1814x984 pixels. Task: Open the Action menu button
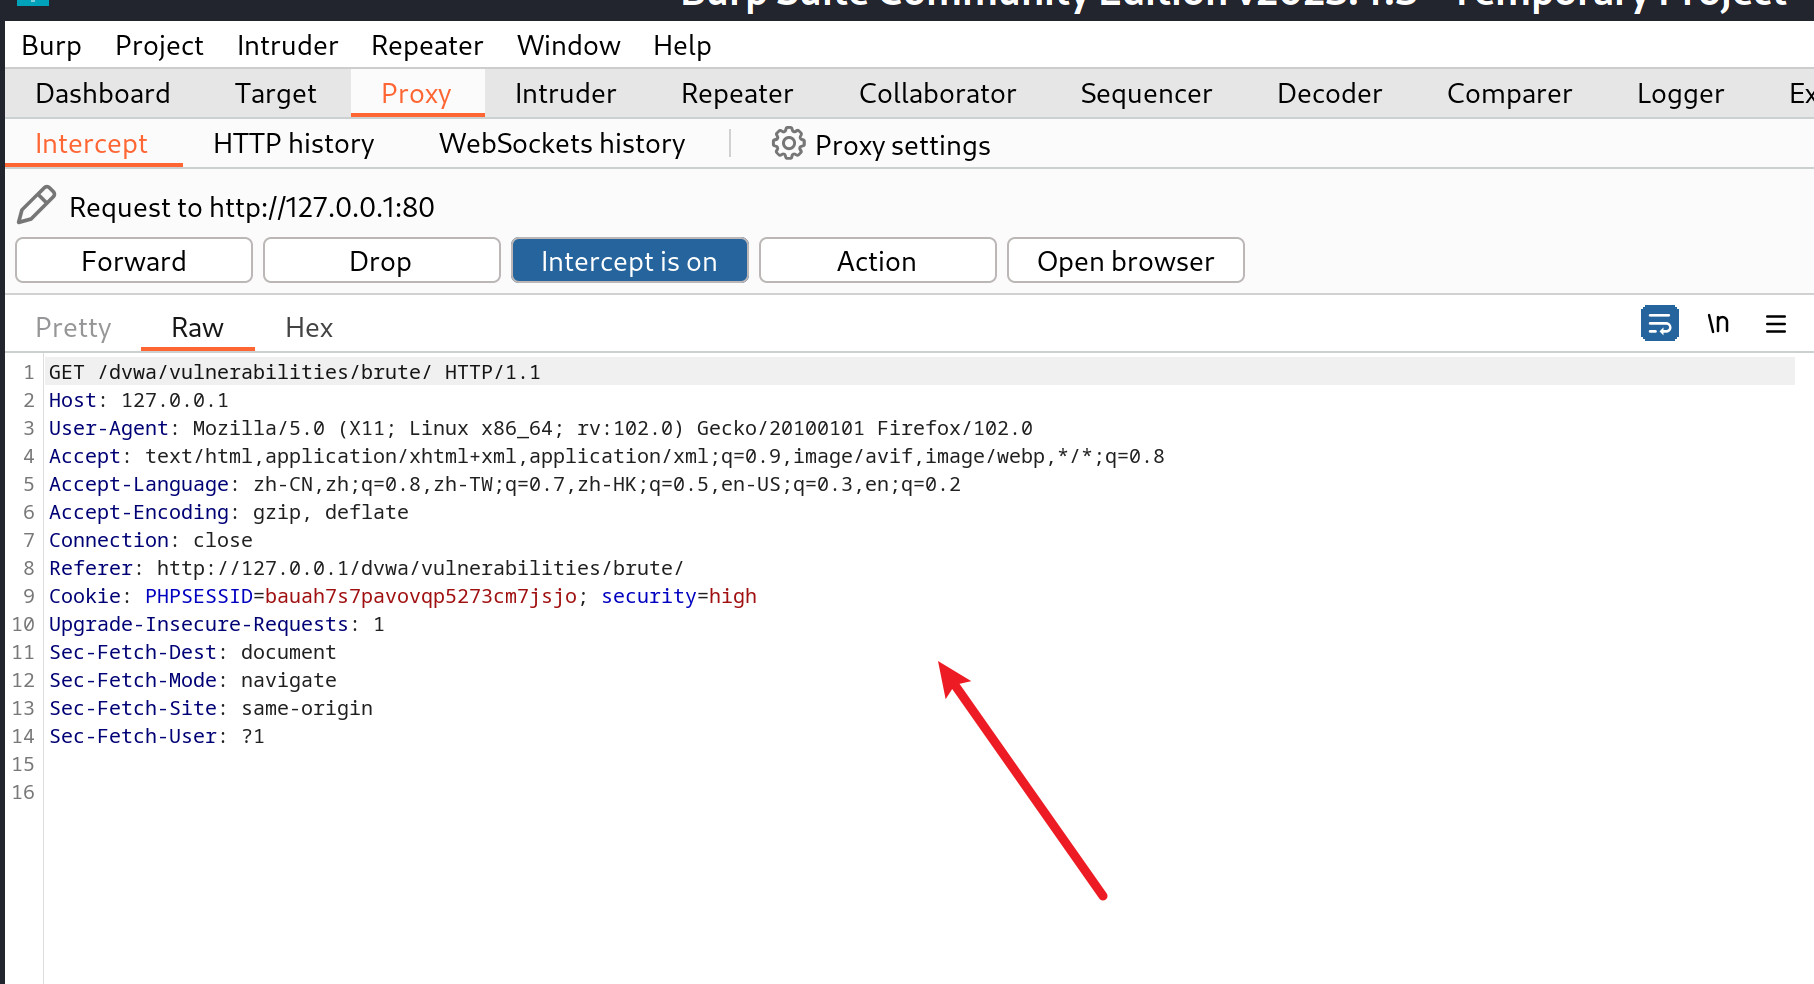click(878, 260)
